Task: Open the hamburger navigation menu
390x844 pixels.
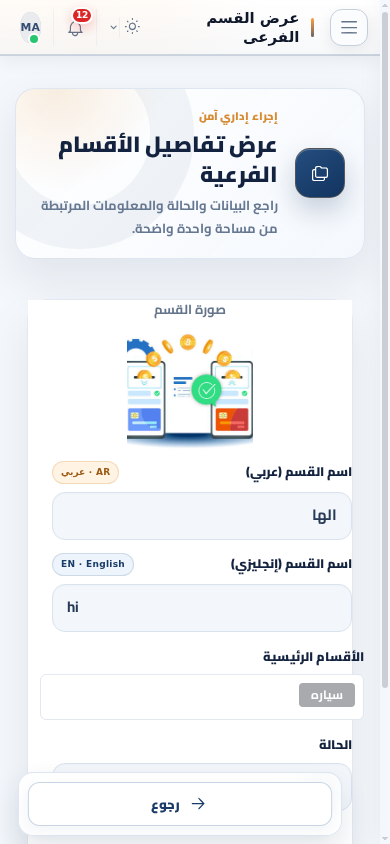Action: 349,27
